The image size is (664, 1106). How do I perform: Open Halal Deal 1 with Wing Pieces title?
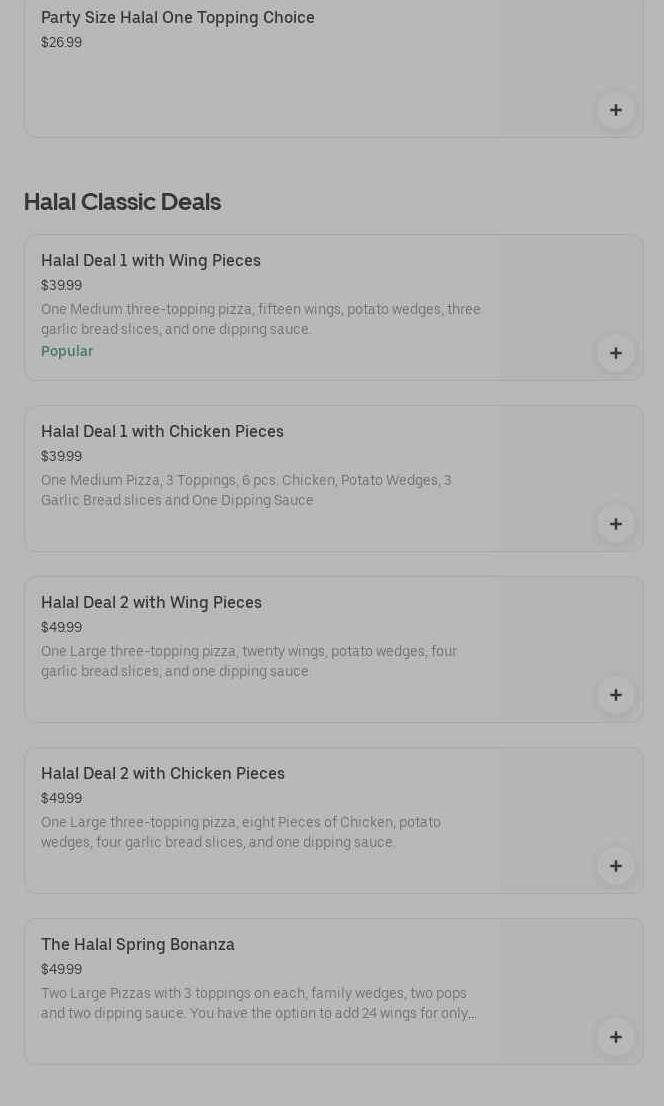(x=151, y=260)
